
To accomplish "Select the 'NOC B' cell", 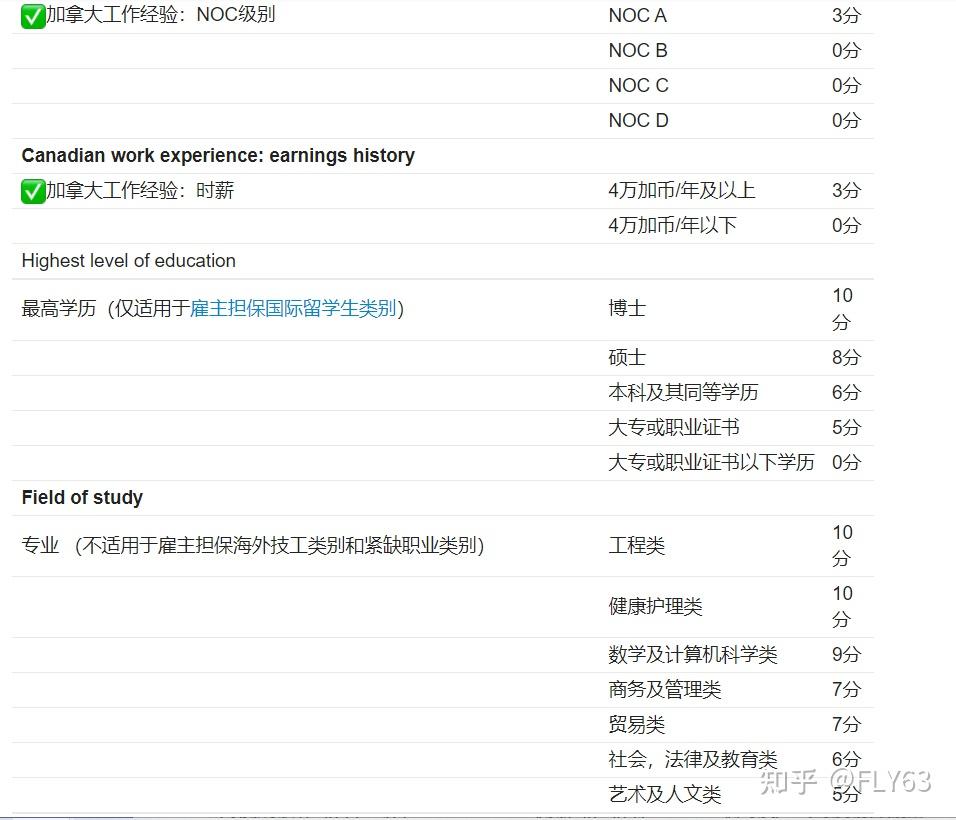I will [x=638, y=51].
